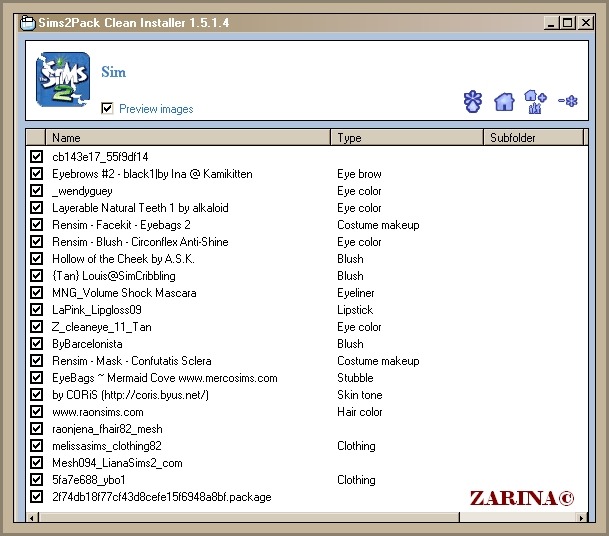Click the Sims2Pack window title icon
Image resolution: width=609 pixels, height=536 pixels.
tap(28, 23)
